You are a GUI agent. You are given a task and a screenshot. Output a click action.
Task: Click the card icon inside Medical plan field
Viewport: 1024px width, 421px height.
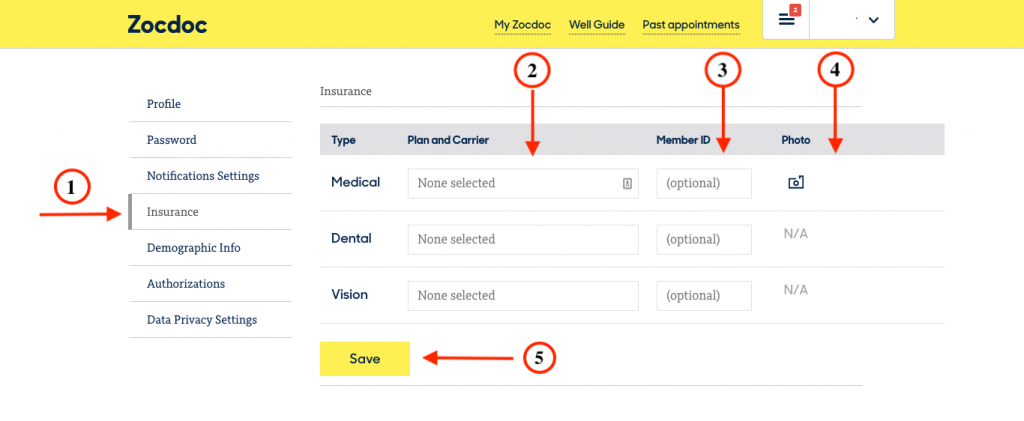627,184
